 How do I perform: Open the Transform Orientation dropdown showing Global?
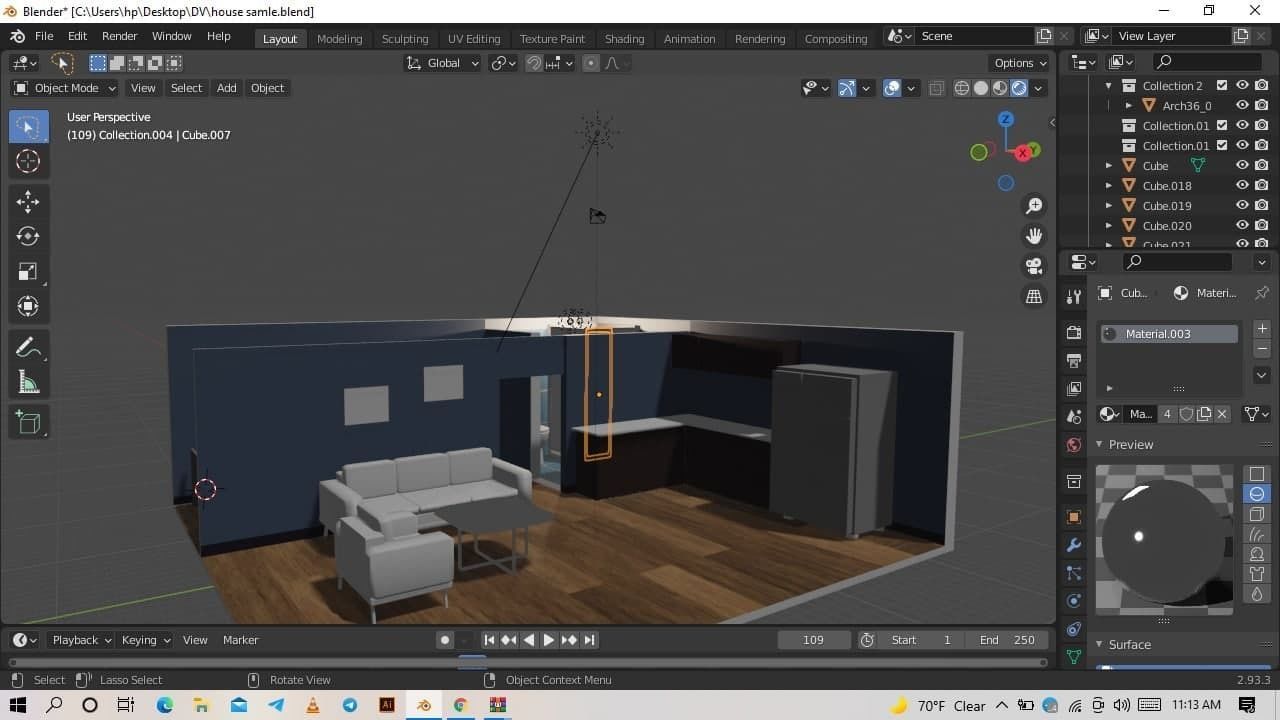coord(443,63)
